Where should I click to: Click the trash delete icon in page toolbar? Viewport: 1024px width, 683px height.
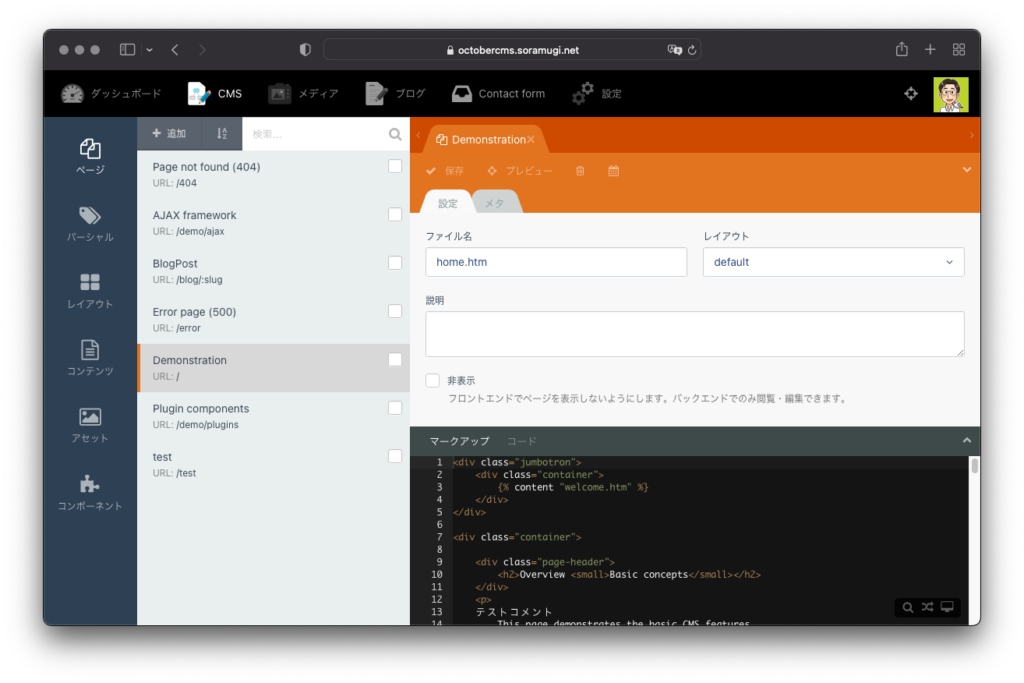(580, 171)
